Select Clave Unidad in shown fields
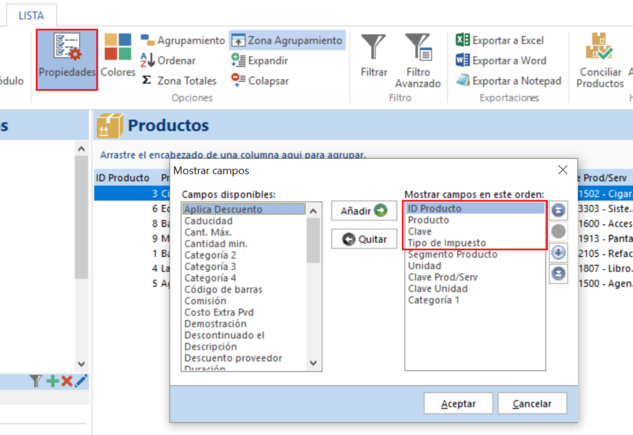The width and height of the screenshot is (633, 435). click(475, 289)
